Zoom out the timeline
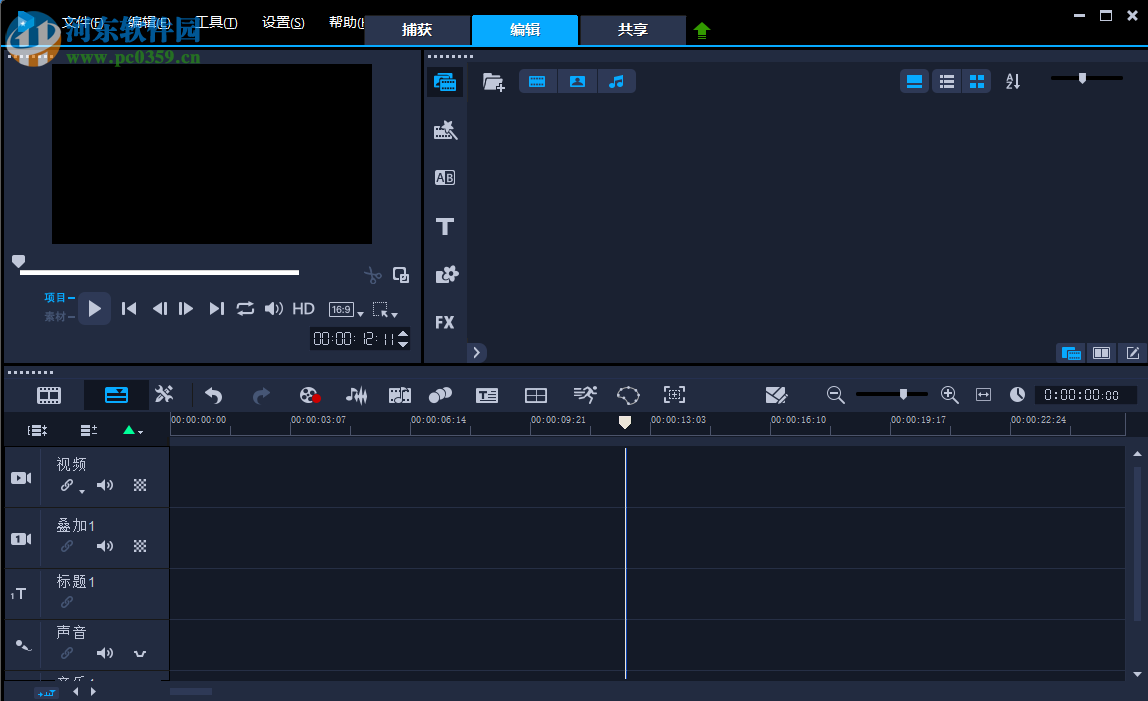This screenshot has height=701, width=1148. (835, 395)
